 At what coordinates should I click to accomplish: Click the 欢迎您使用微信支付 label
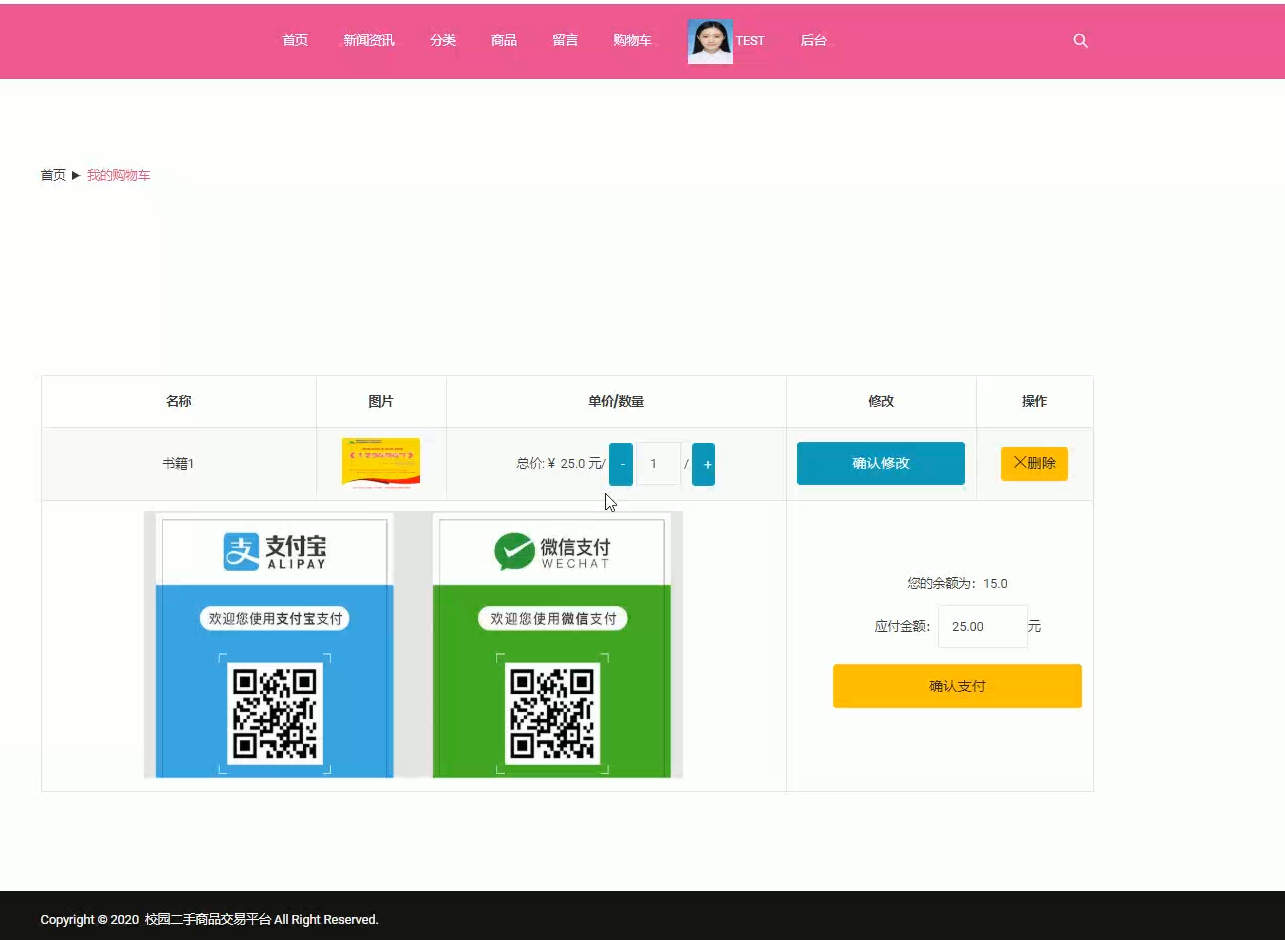[x=553, y=619]
